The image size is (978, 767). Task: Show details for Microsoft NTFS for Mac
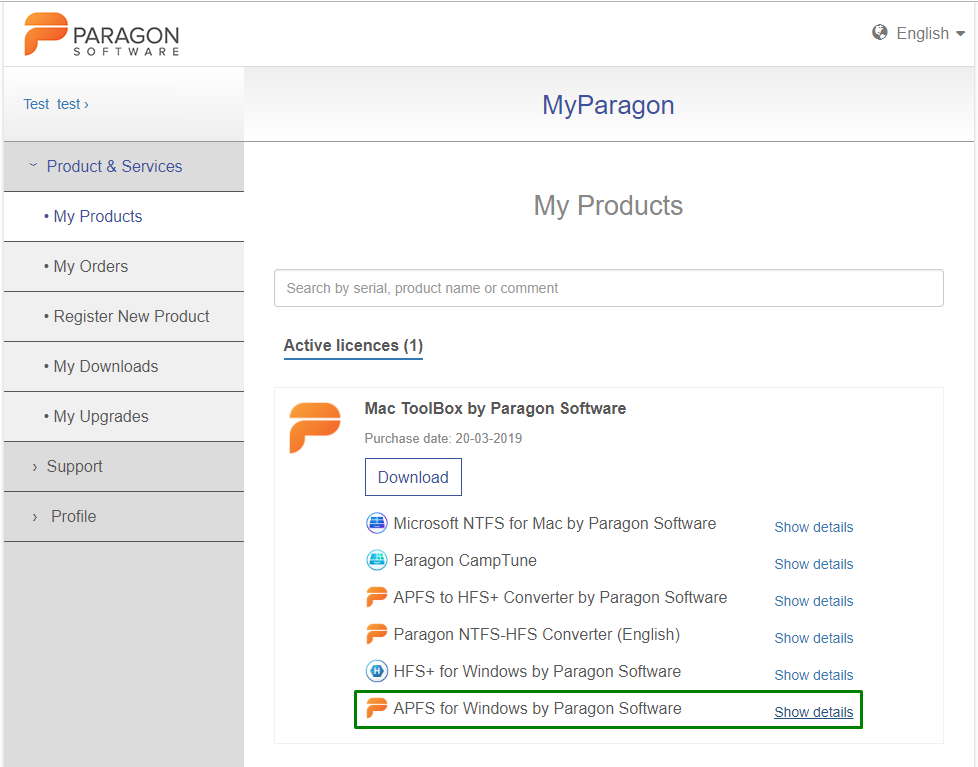click(x=813, y=527)
